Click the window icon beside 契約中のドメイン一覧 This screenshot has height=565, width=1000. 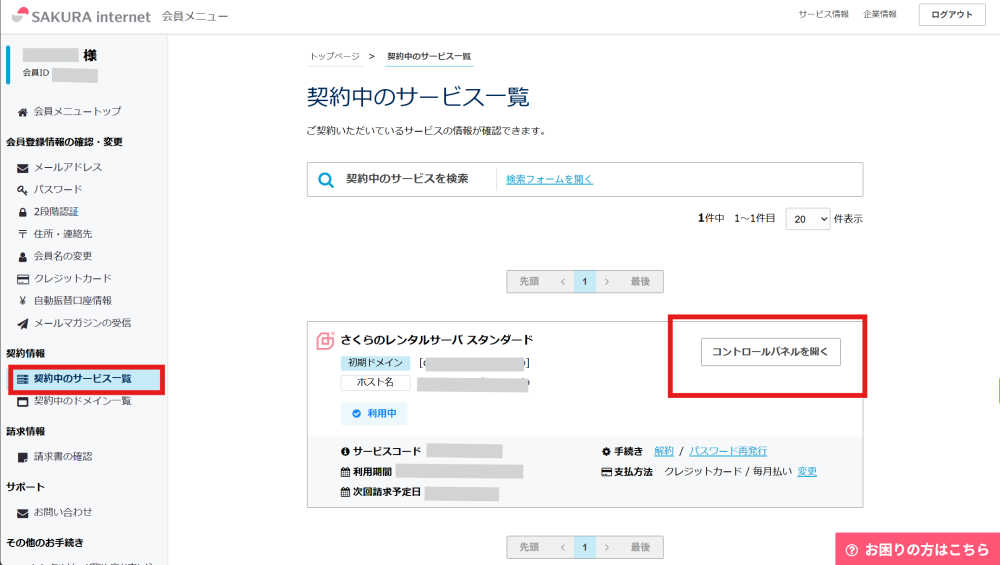coord(22,402)
